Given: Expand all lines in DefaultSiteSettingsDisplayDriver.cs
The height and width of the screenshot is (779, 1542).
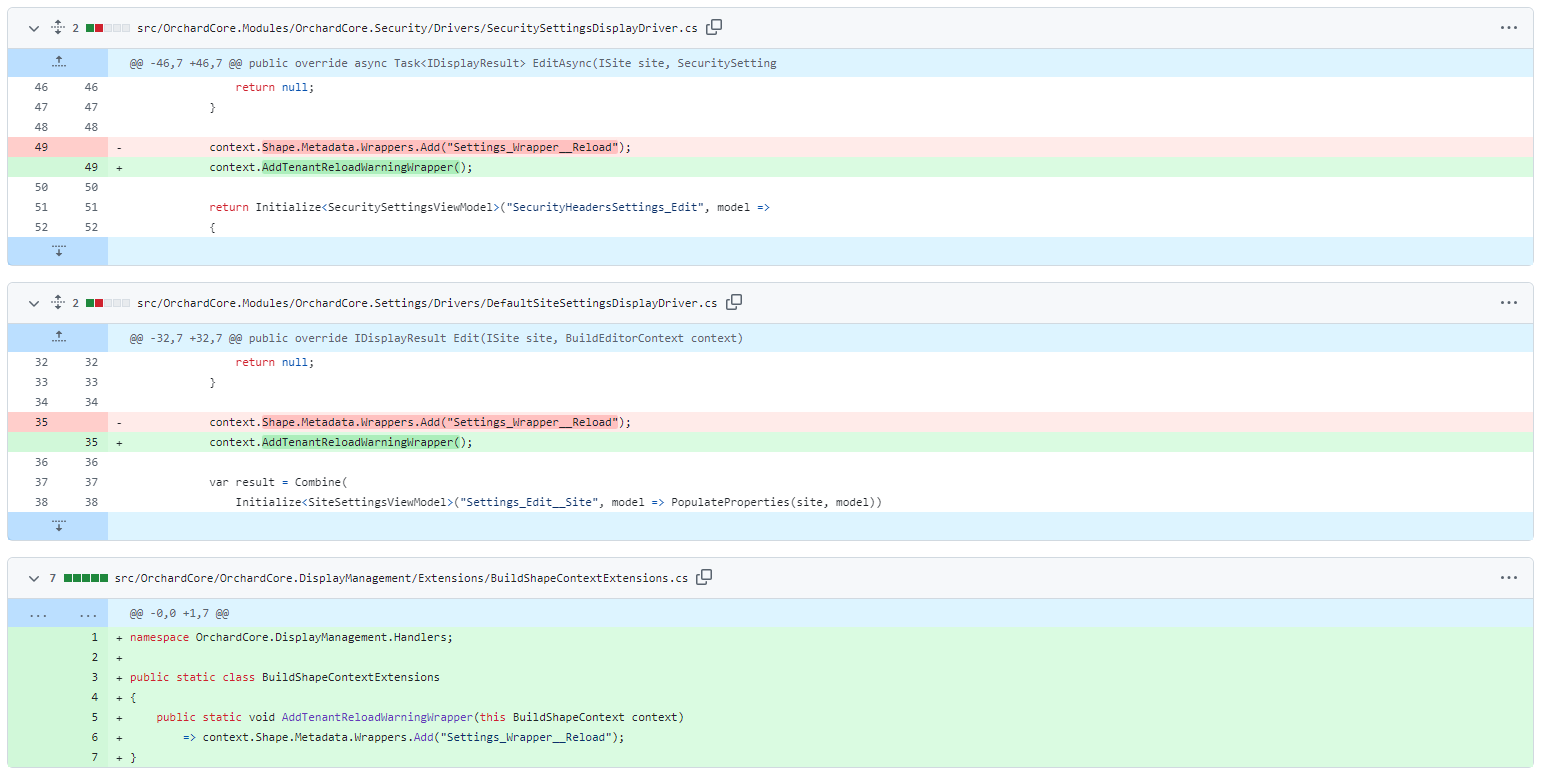Looking at the screenshot, I should (58, 303).
